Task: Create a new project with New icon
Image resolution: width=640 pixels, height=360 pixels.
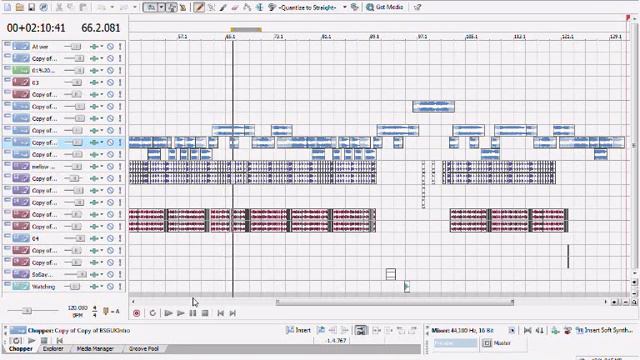Action: point(7,7)
